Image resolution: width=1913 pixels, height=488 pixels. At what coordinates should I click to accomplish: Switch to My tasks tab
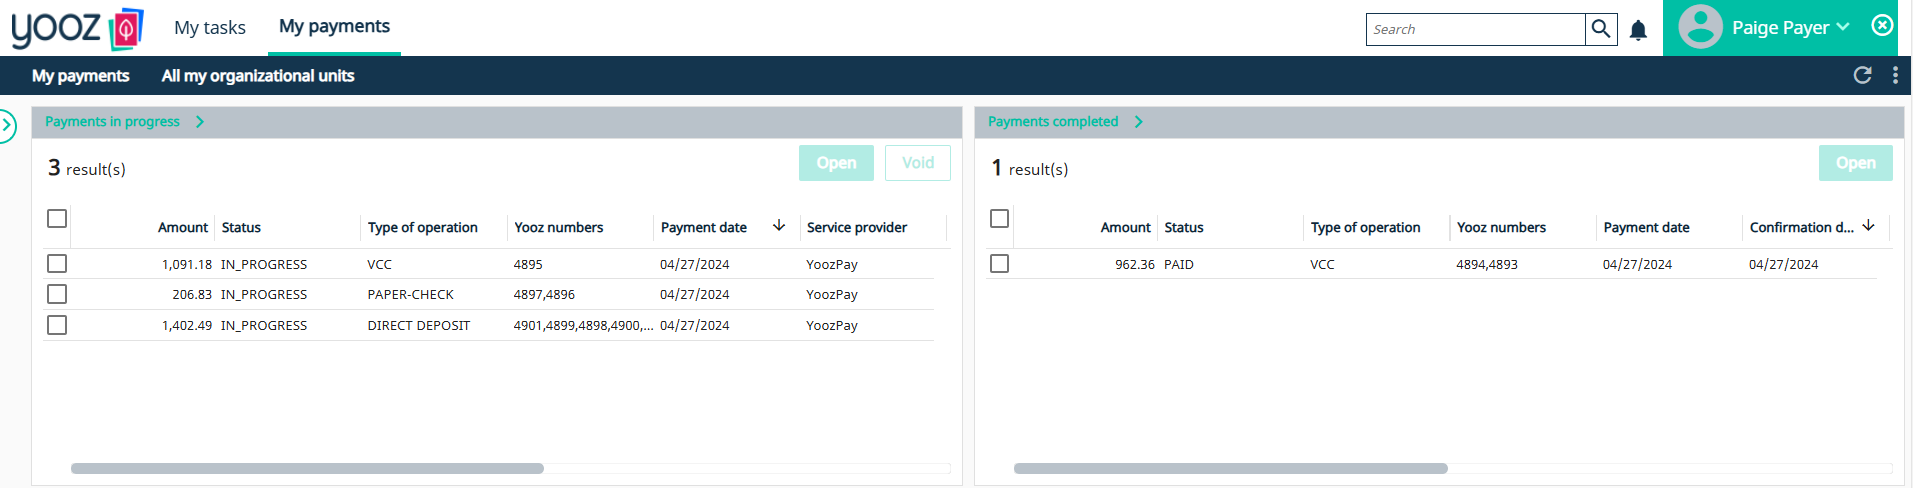210,28
